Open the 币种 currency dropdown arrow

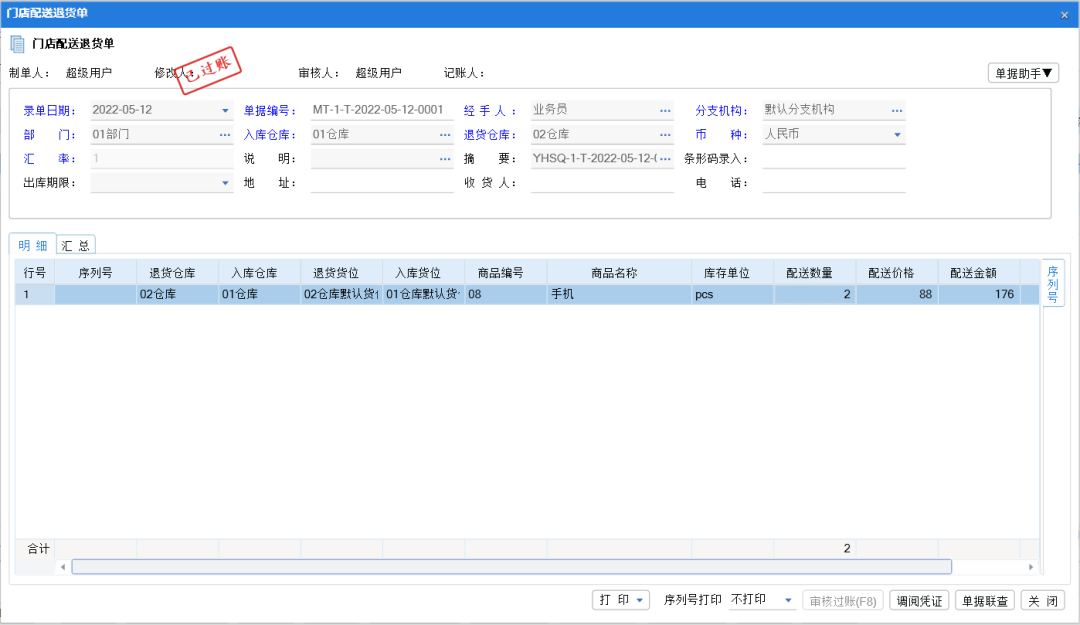(897, 134)
